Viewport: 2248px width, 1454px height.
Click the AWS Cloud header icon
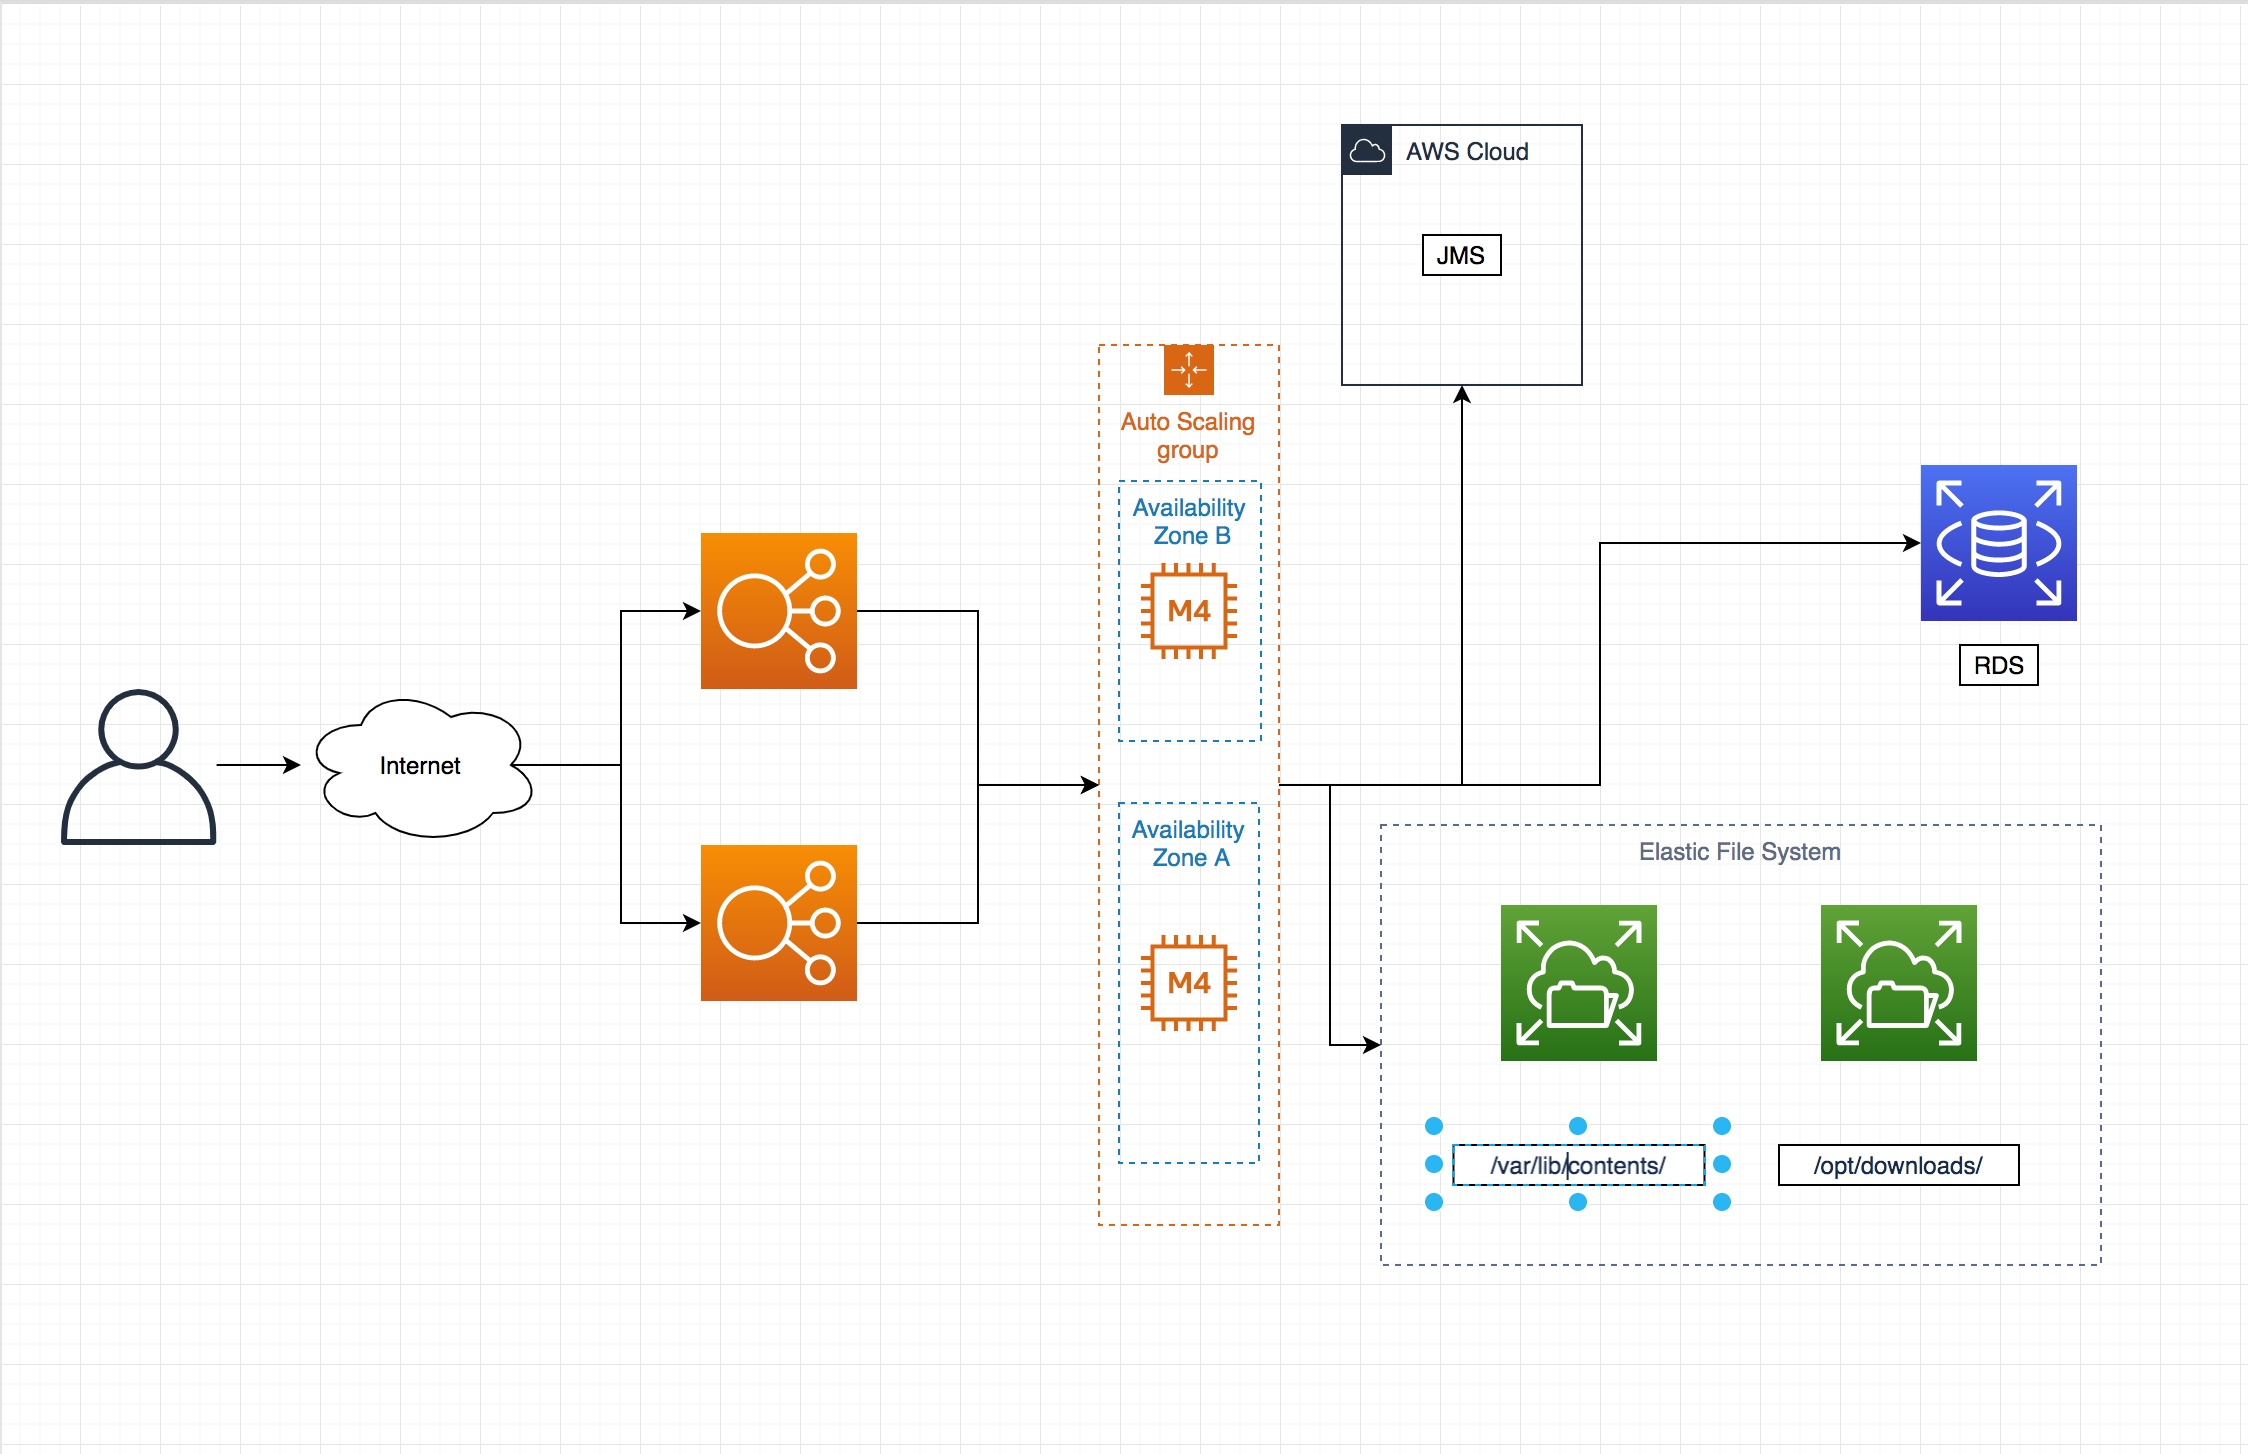(1367, 151)
